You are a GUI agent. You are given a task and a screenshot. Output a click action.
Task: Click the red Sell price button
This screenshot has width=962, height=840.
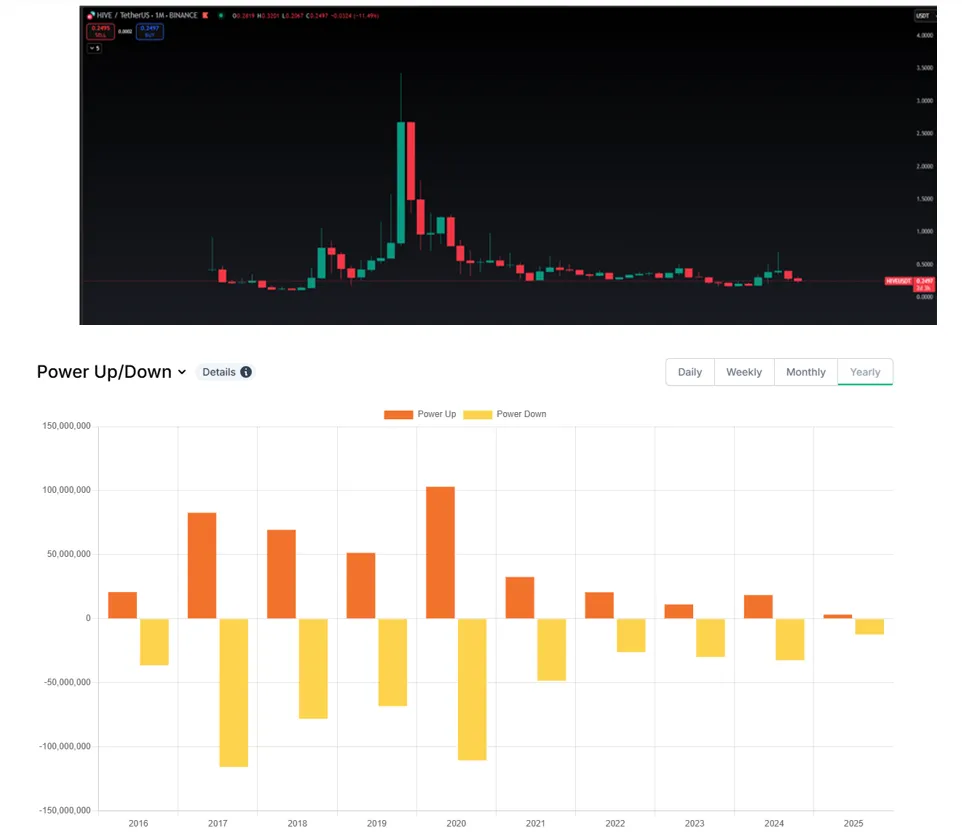[x=101, y=31]
